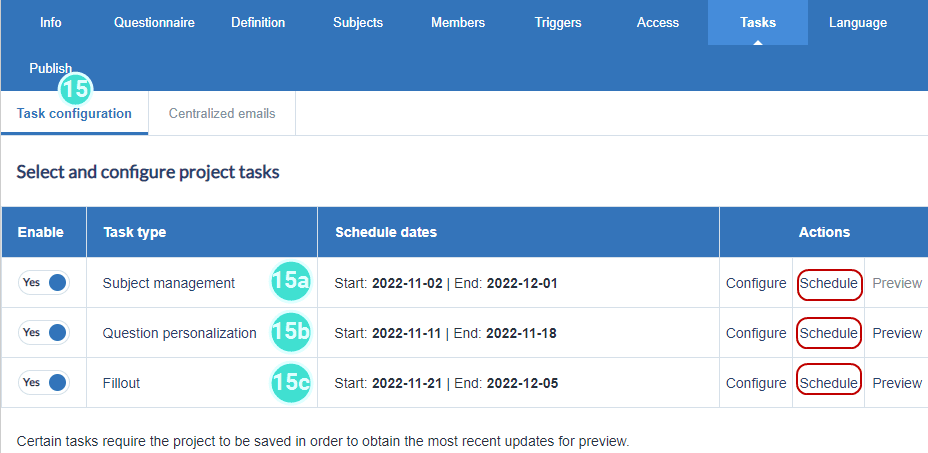Schedule the Question personalization task

tap(829, 333)
